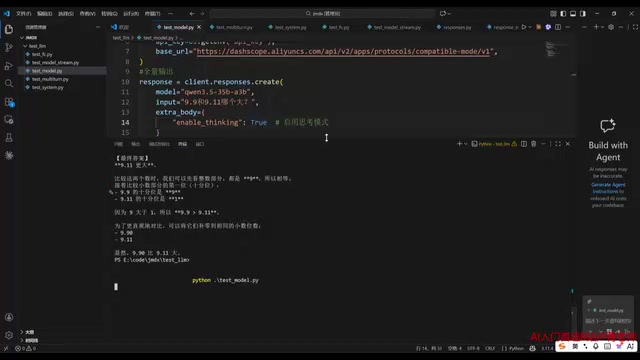This screenshot has width=640, height=360.
Task: Open the new chat plus dropdown
Action: [x=602, y=27]
